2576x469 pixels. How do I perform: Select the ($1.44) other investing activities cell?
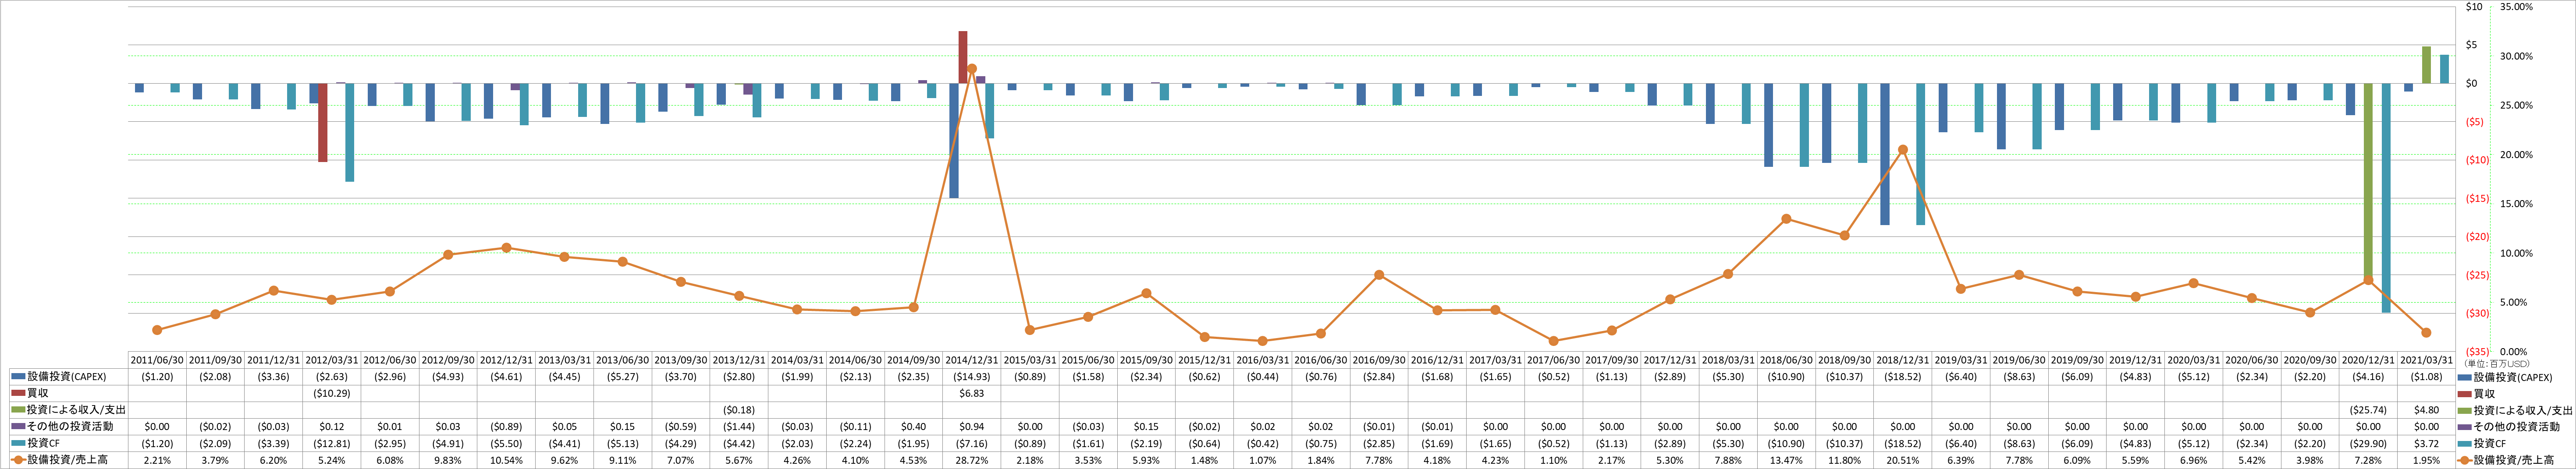click(739, 427)
